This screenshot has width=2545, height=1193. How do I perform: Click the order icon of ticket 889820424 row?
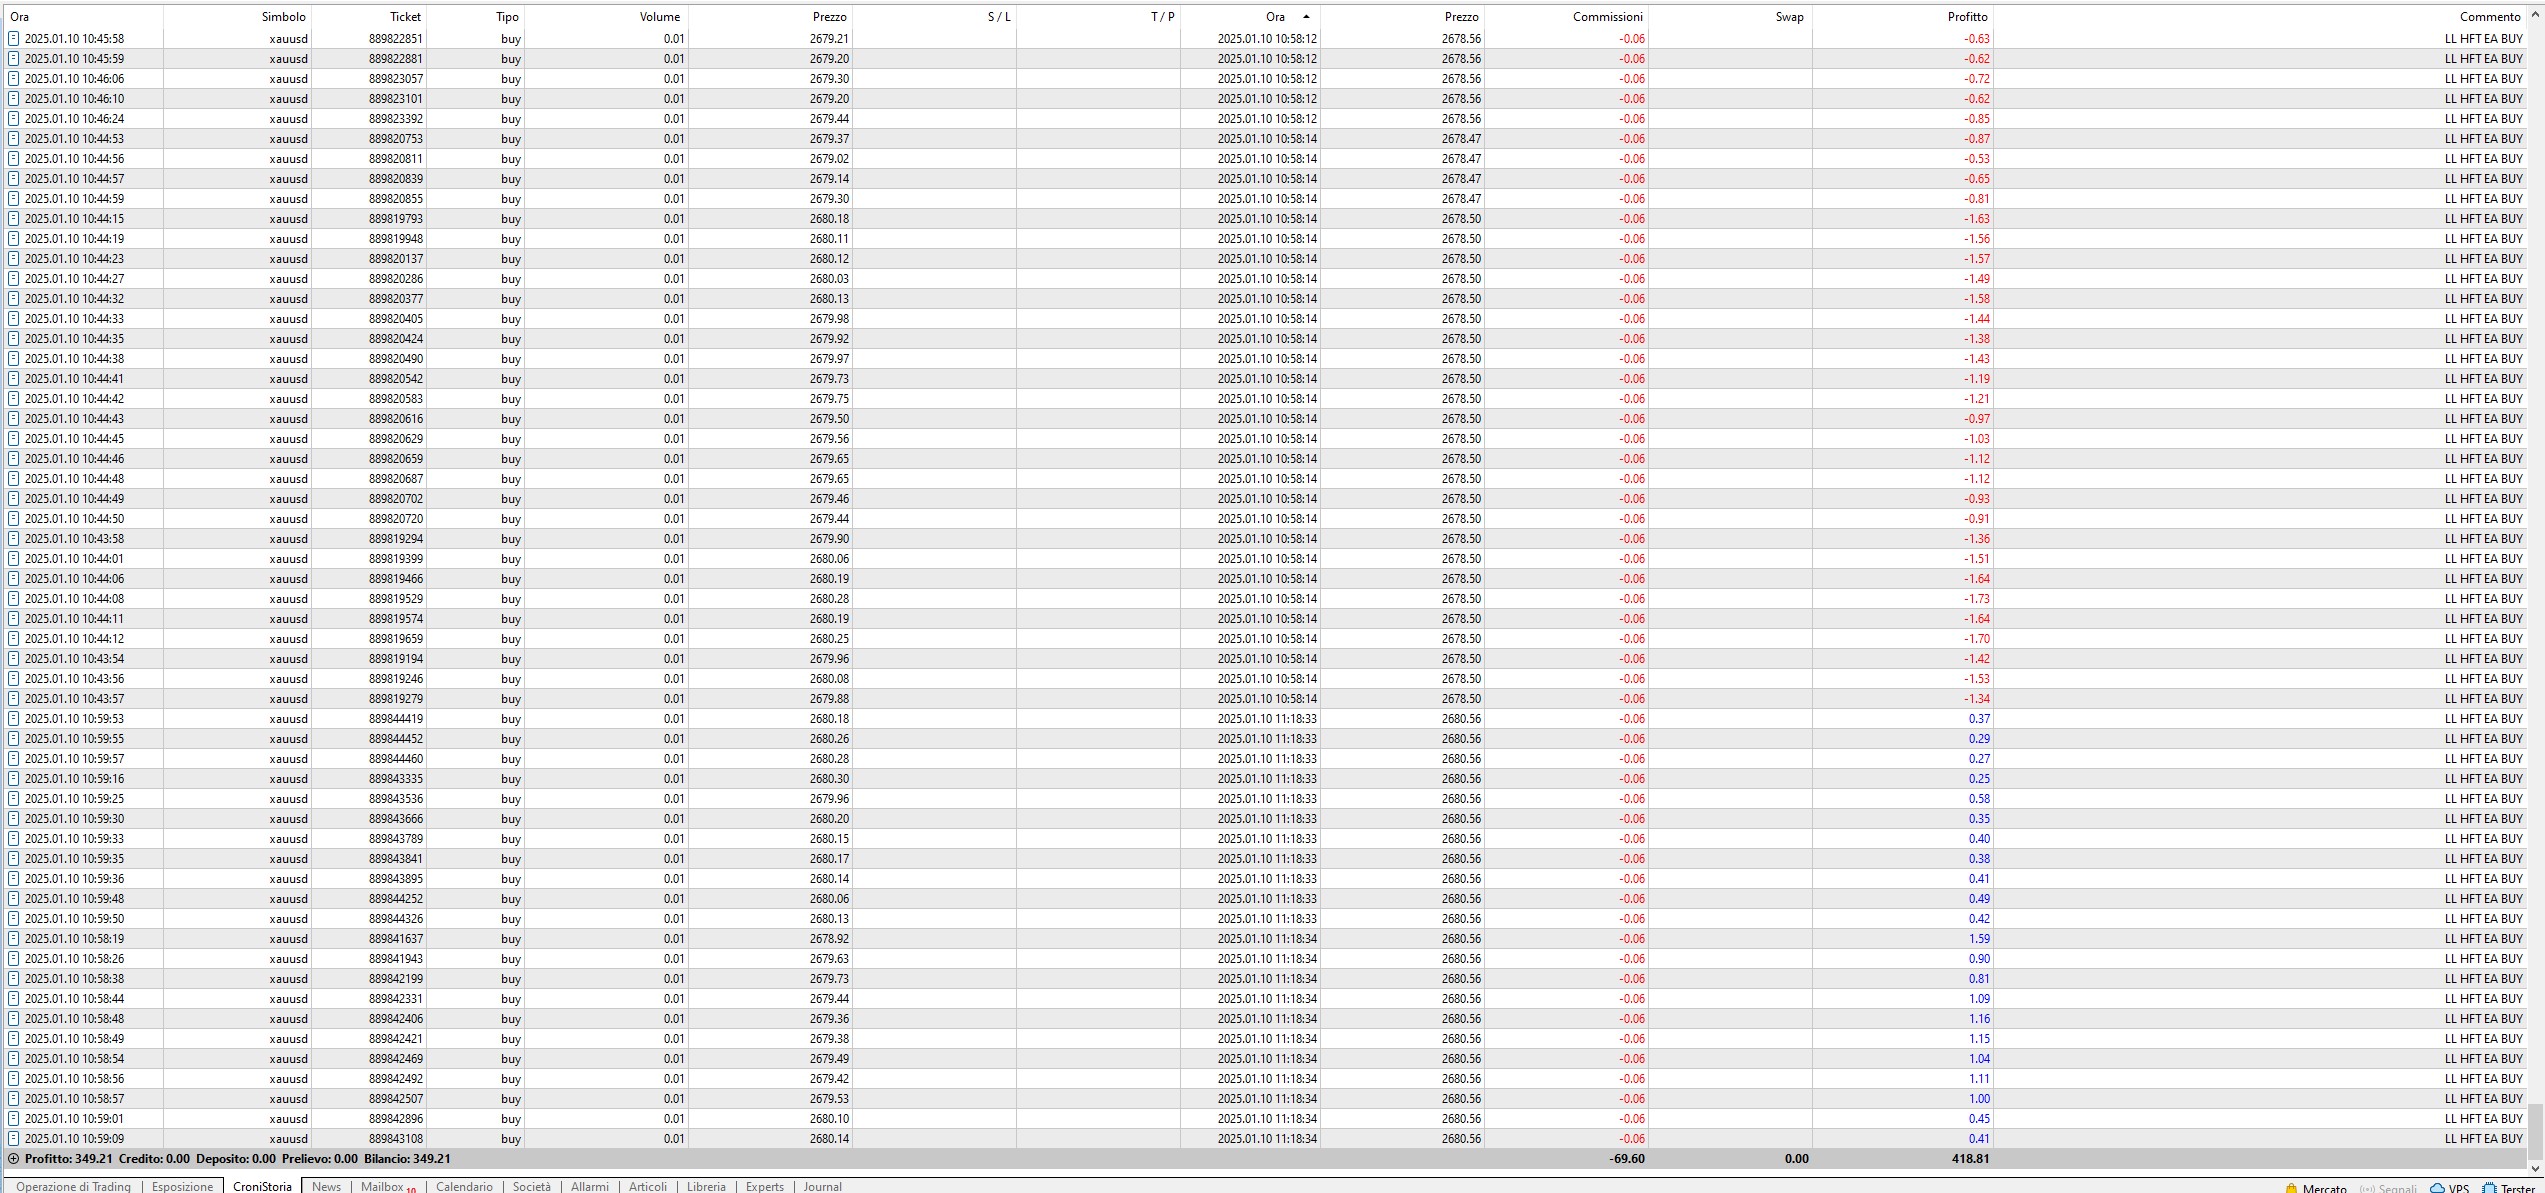pos(14,339)
